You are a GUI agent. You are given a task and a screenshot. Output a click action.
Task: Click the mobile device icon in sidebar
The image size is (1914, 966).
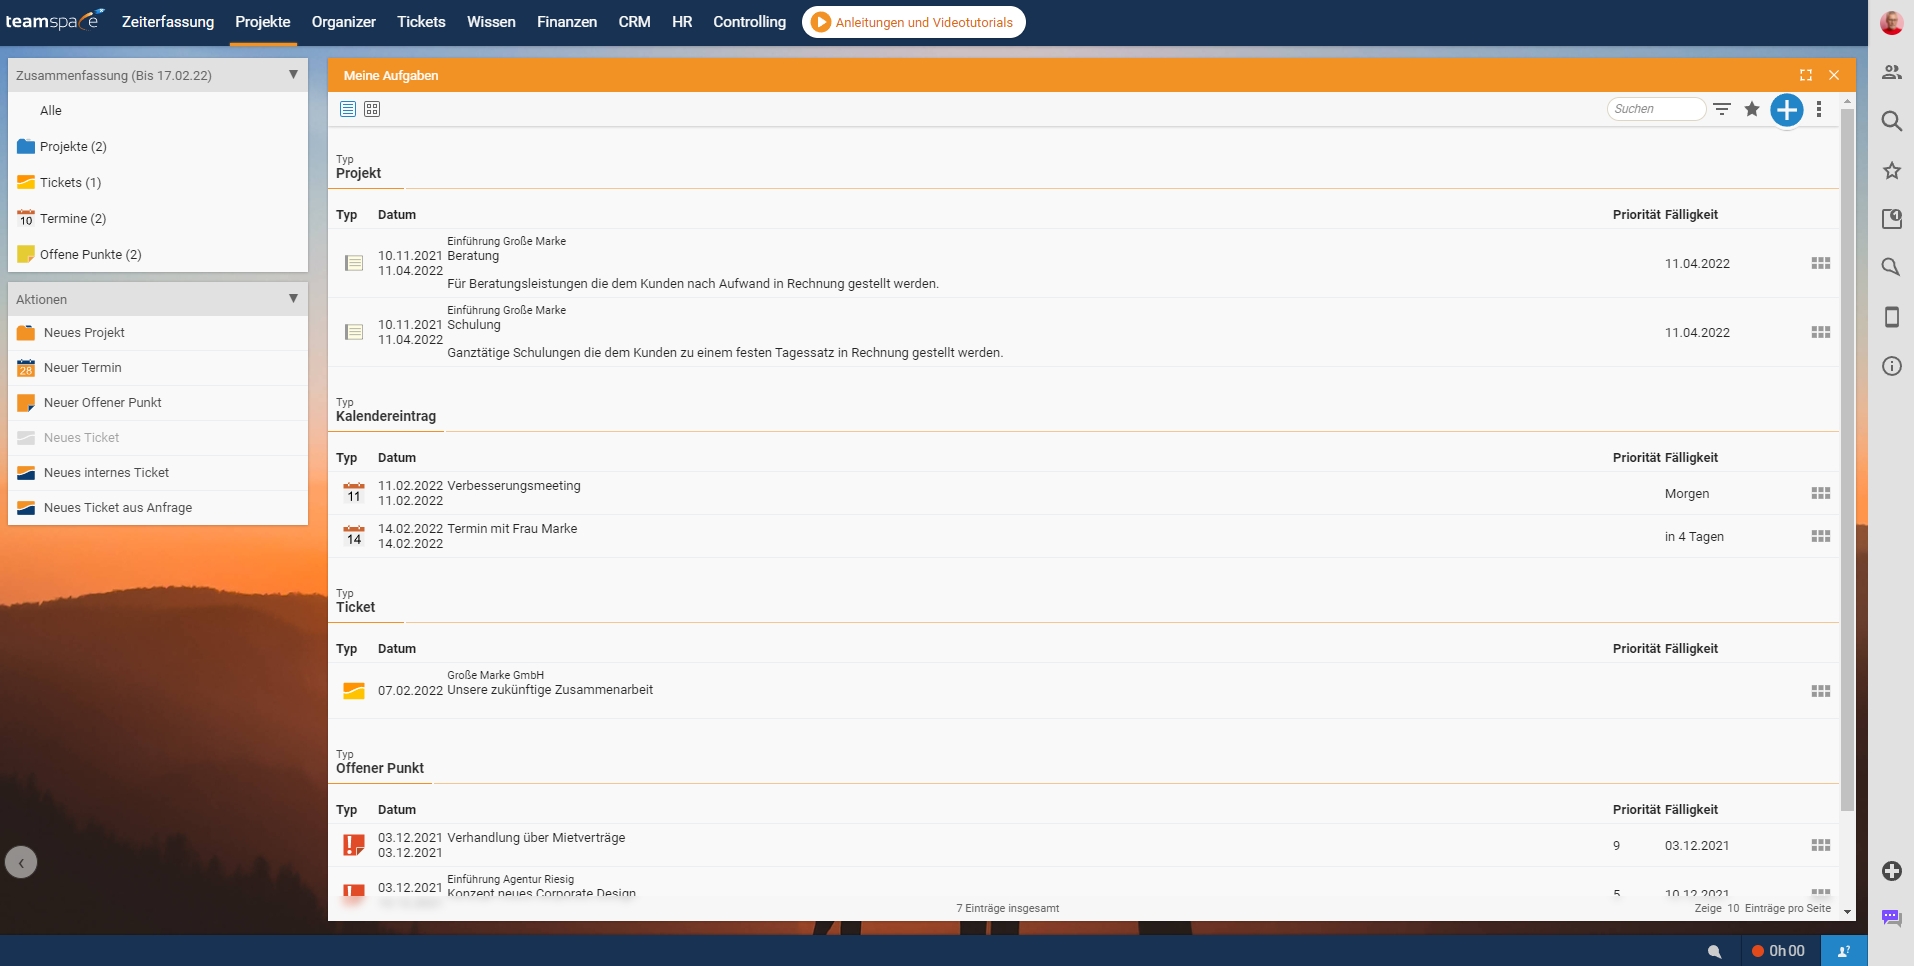(x=1891, y=317)
